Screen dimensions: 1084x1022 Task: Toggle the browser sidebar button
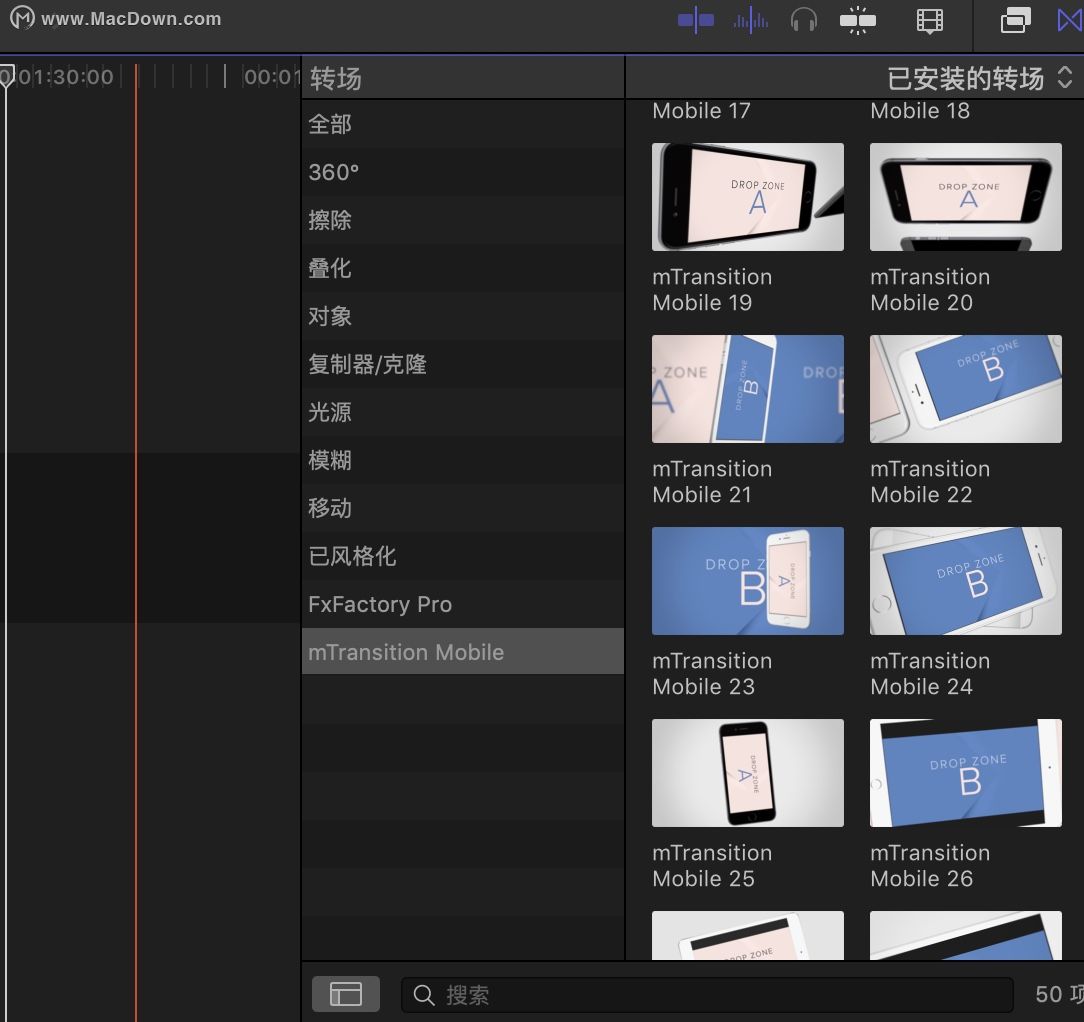coord(346,994)
